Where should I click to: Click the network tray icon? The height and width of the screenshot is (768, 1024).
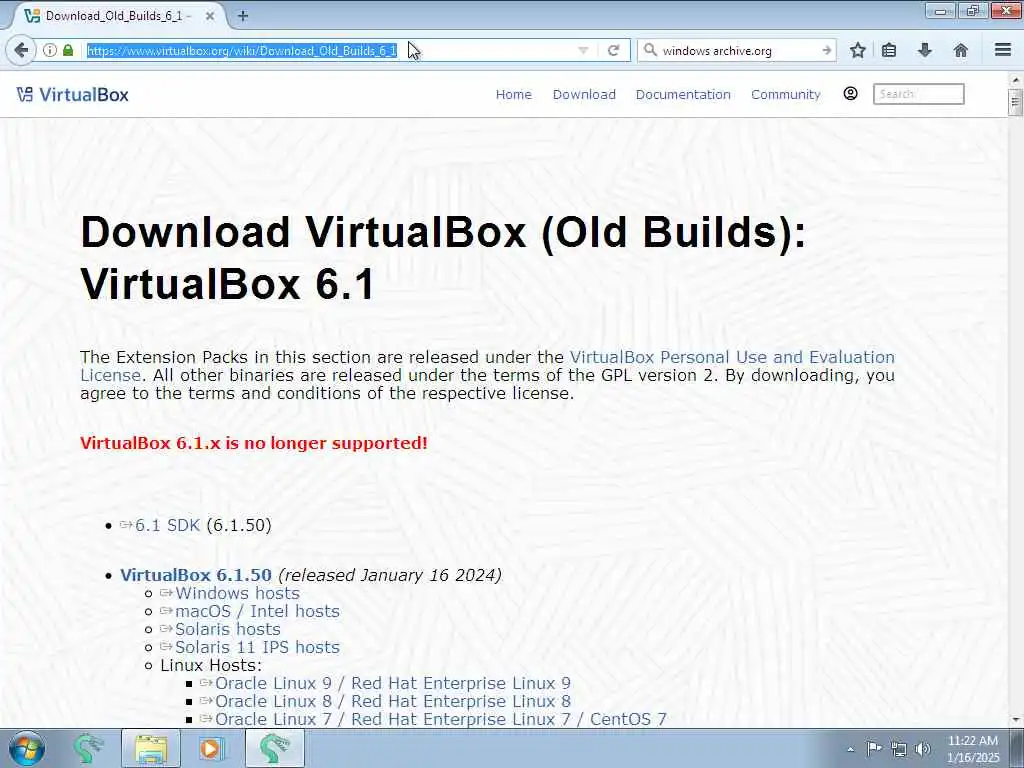[x=899, y=749]
